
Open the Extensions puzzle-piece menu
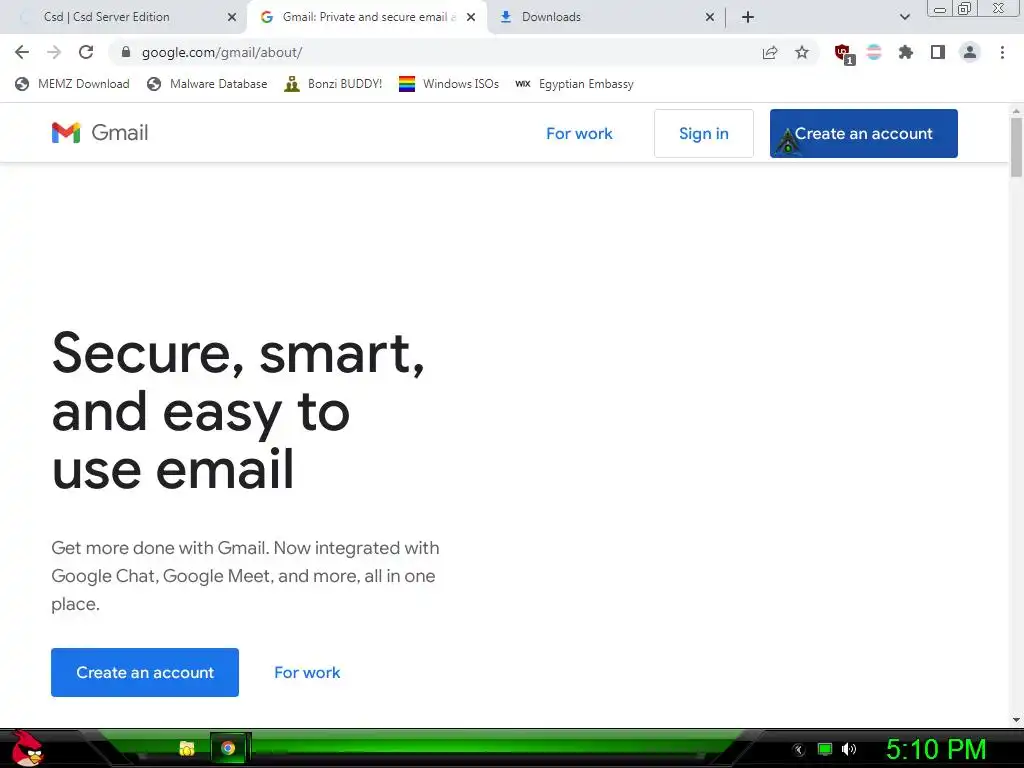(906, 52)
